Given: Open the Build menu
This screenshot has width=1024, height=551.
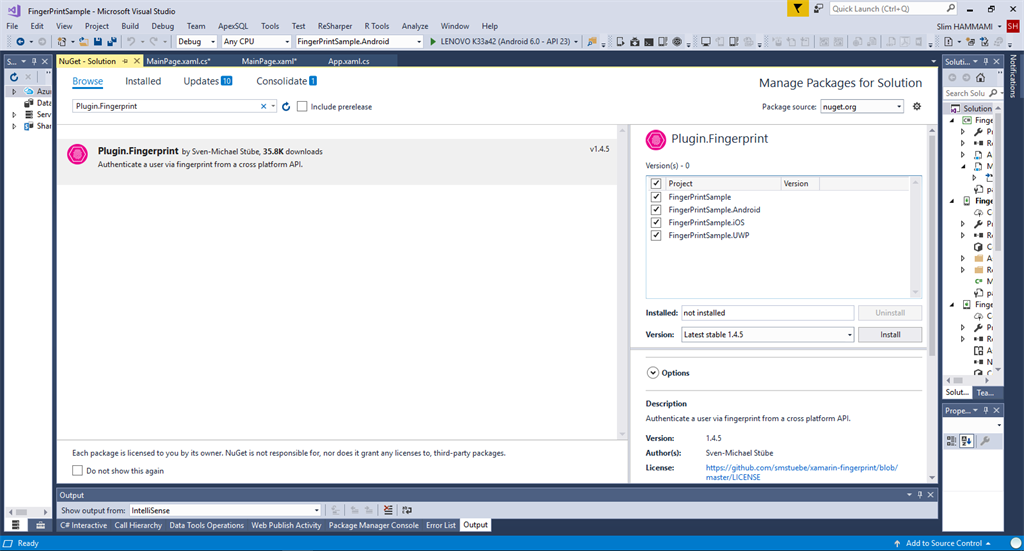Looking at the screenshot, I should coord(130,26).
